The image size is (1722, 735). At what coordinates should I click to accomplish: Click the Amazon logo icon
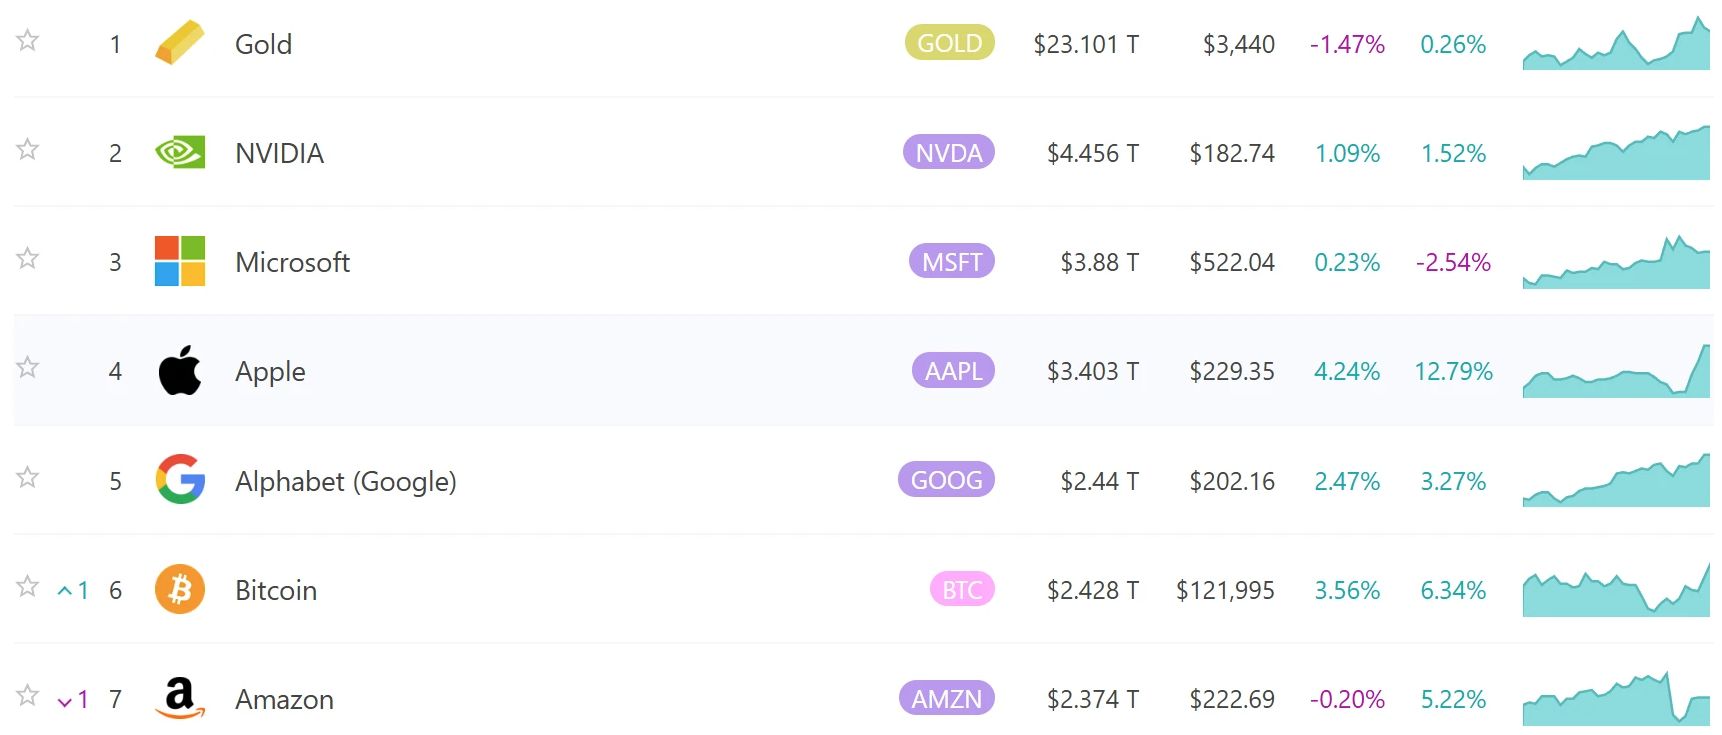[x=180, y=698]
